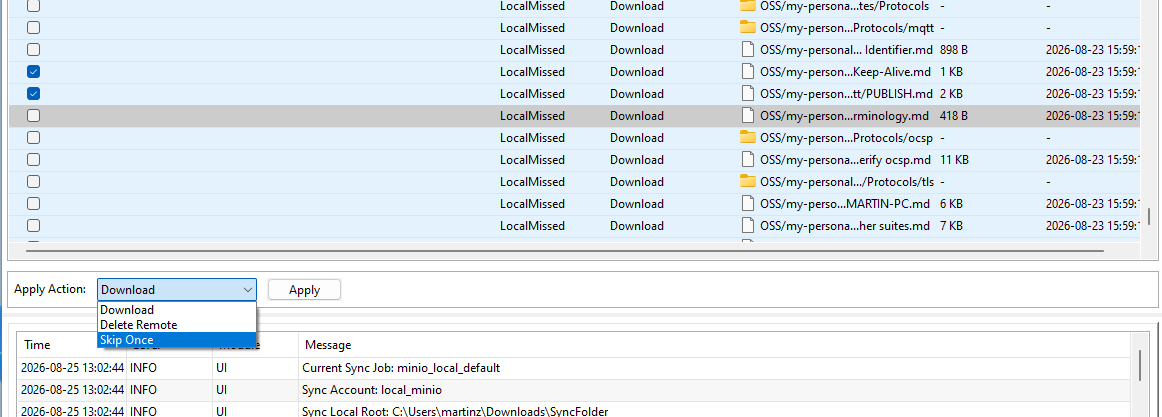The height and width of the screenshot is (417, 1162).
Task: Click the 7 KB size of her suites.md
Action: point(951,226)
